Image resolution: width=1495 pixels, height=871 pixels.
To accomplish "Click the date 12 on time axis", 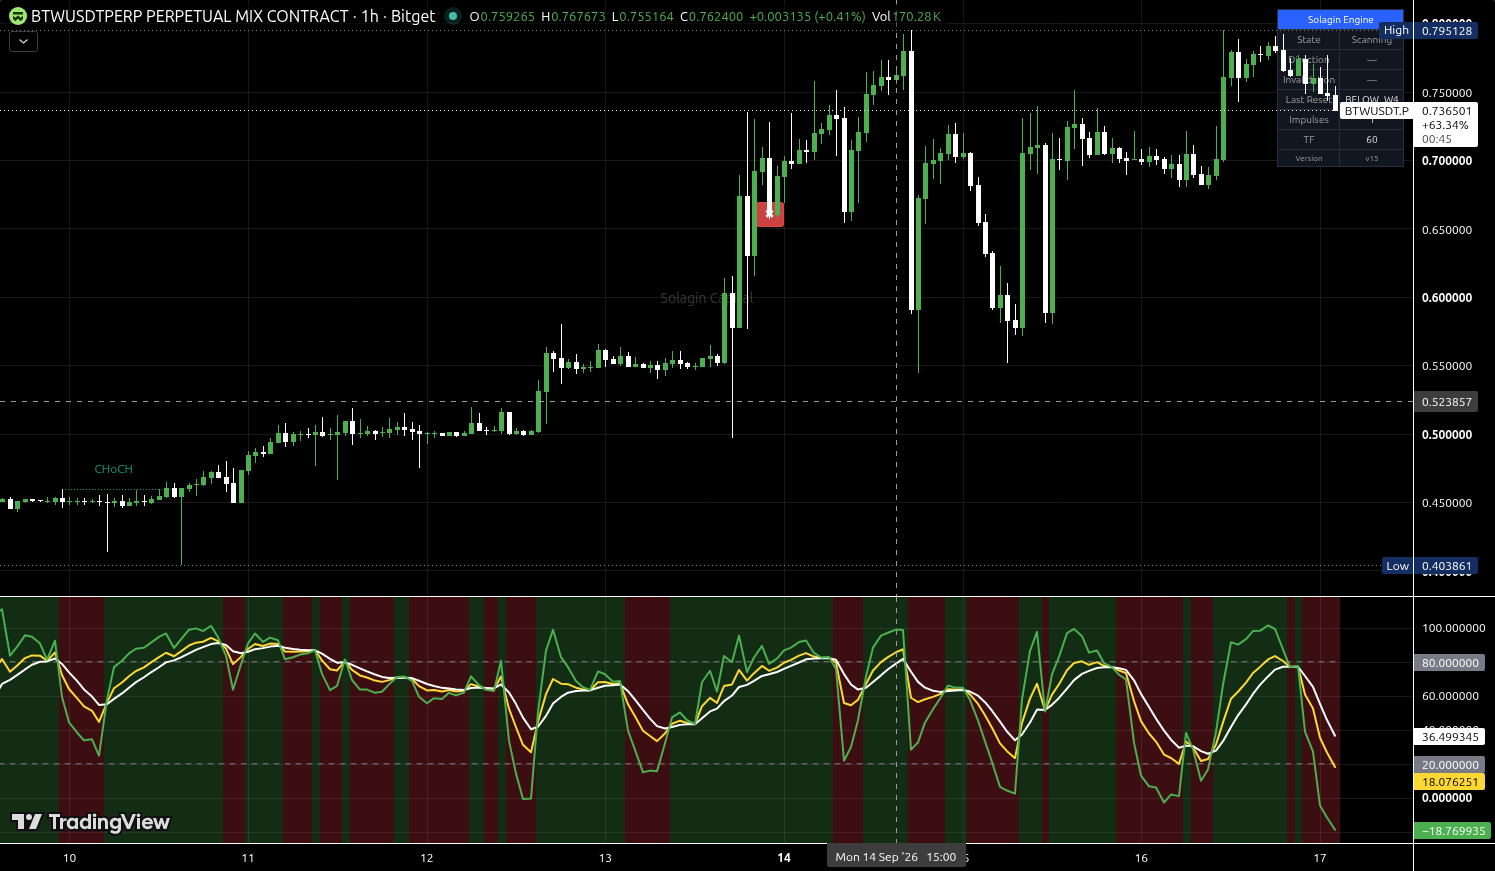I will point(427,858).
